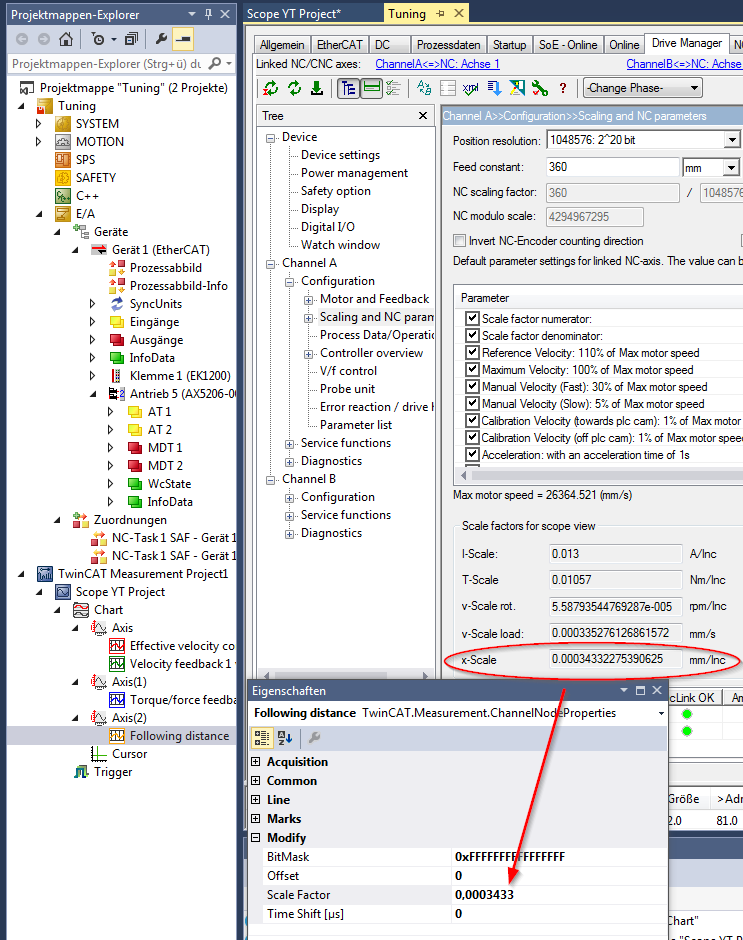The height and width of the screenshot is (940, 743).
Task: Click the colorful flag icon in the toolbar
Action: [517, 89]
